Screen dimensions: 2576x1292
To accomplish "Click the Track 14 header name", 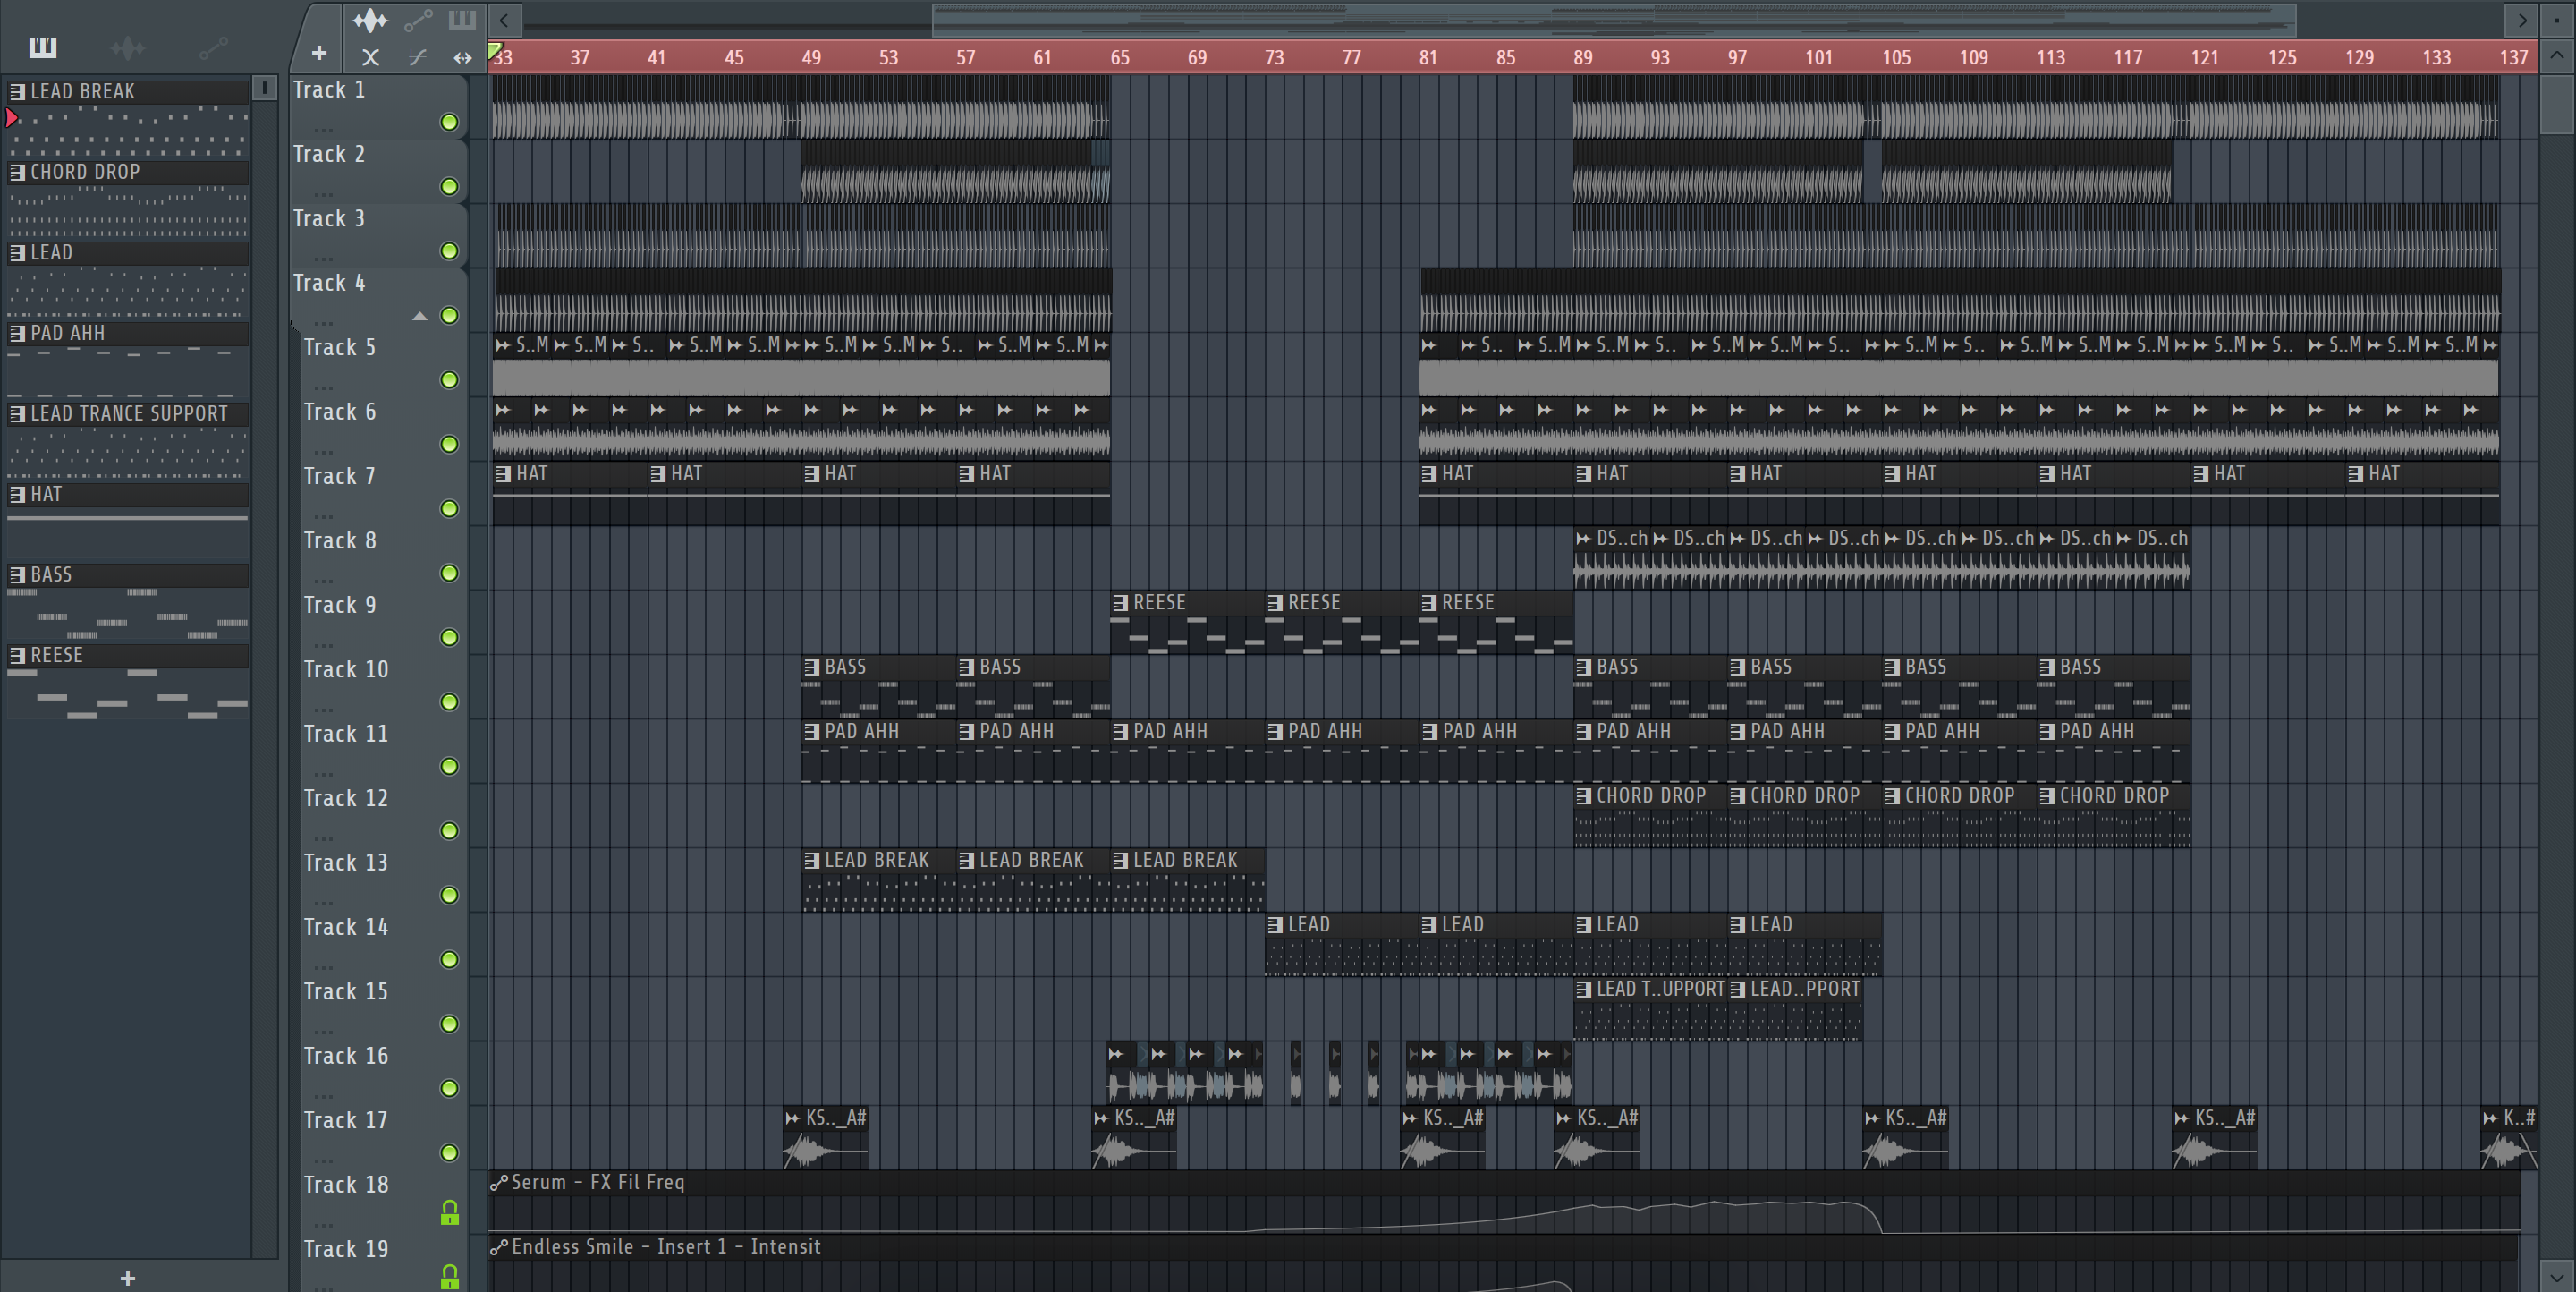I will click(345, 927).
